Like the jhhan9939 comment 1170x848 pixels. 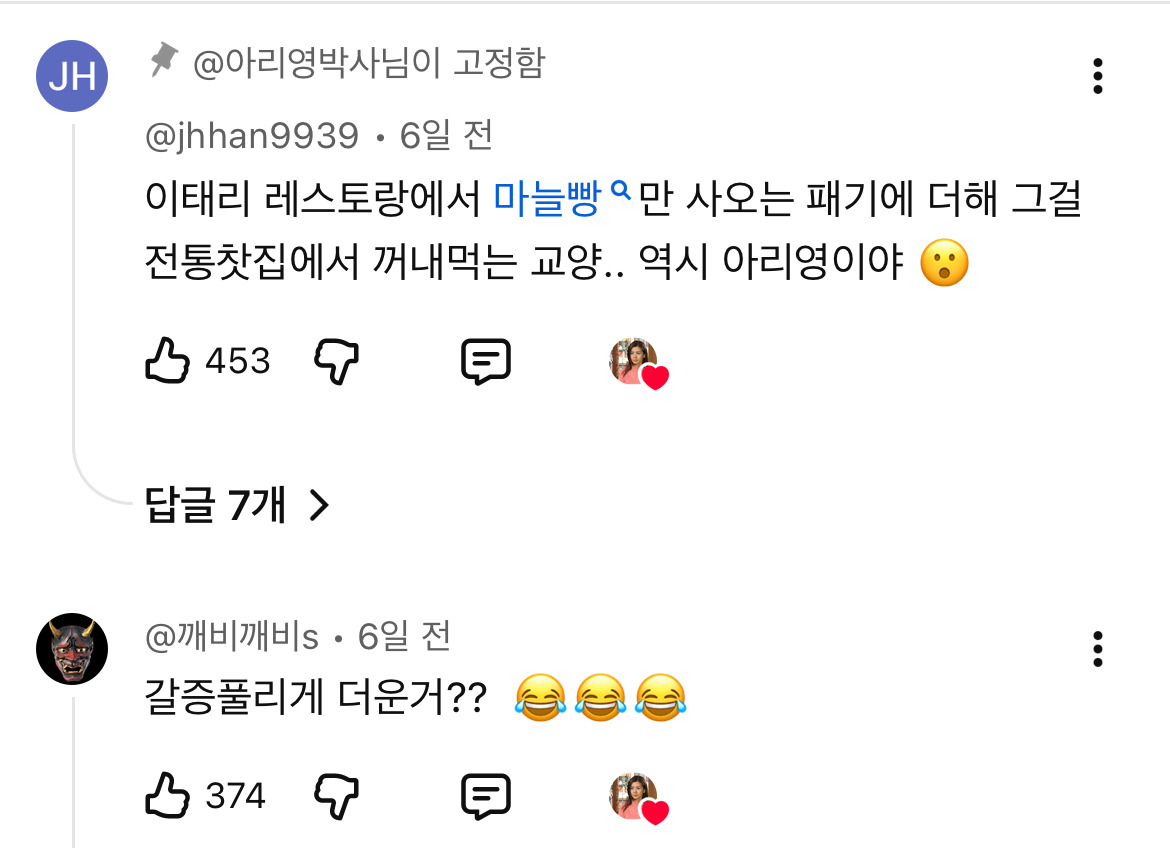pos(167,361)
